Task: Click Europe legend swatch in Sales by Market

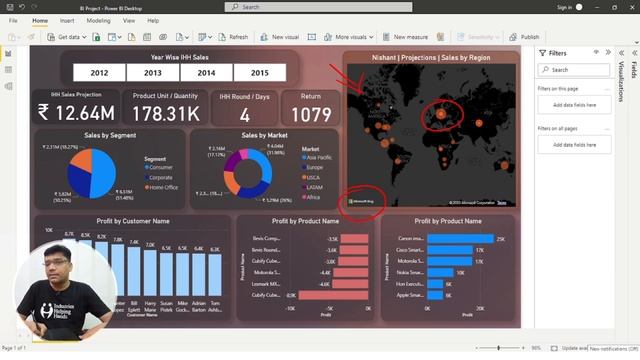Action: coord(304,167)
